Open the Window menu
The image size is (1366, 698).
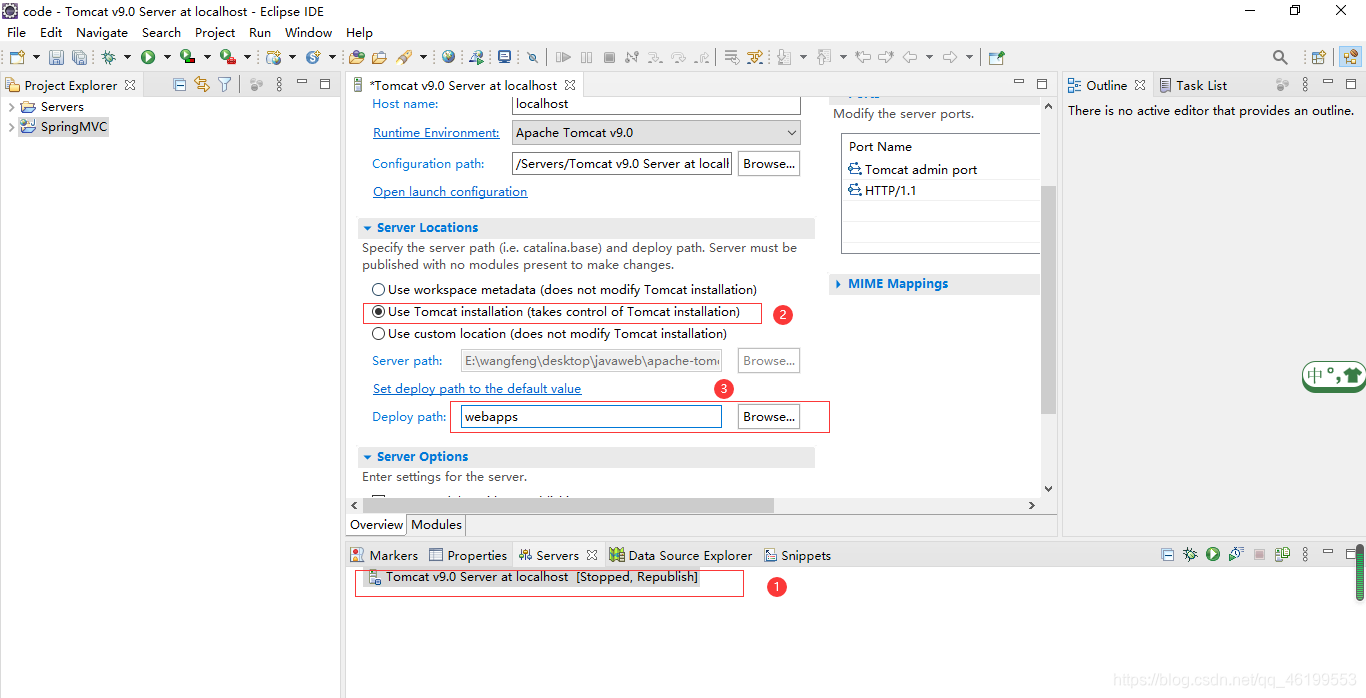point(308,32)
